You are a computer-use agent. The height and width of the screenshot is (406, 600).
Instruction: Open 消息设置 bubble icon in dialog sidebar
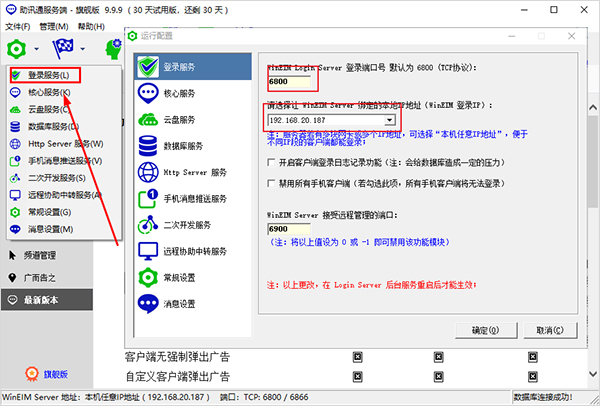pyautogui.click(x=148, y=304)
